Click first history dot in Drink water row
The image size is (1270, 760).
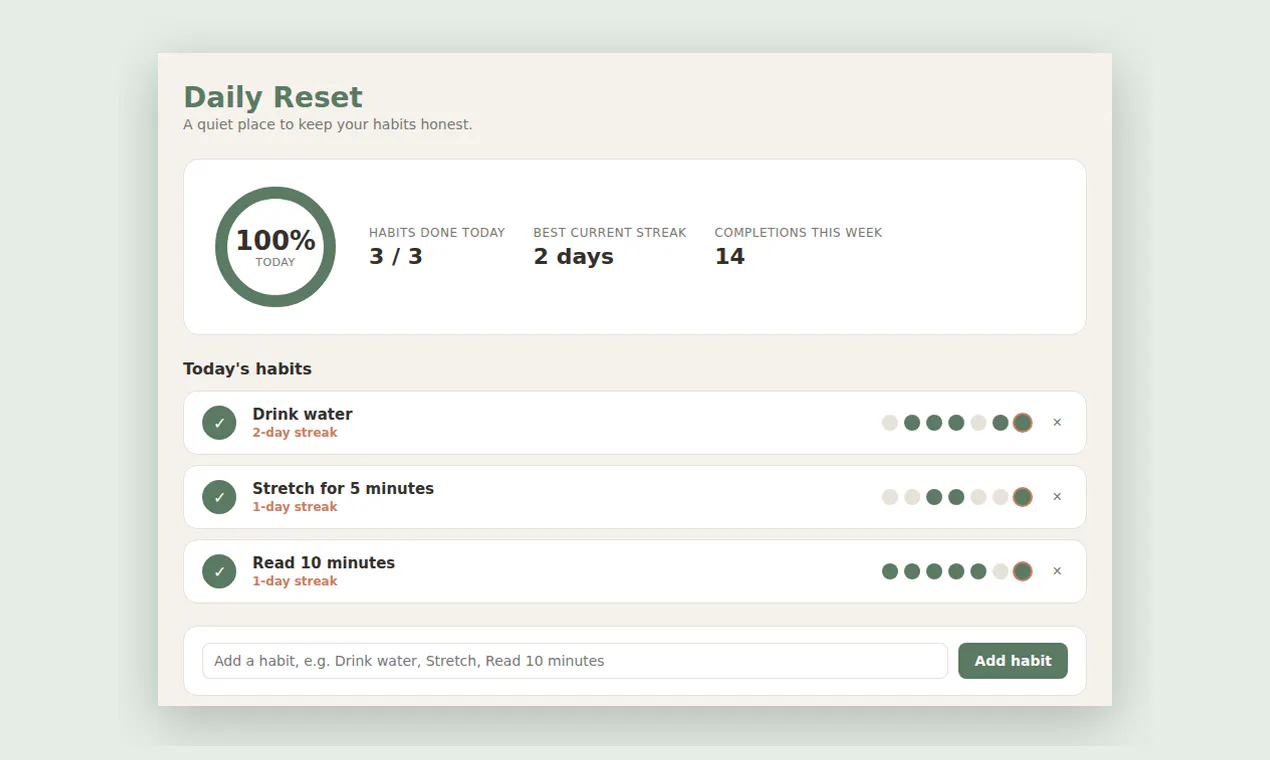pos(890,423)
